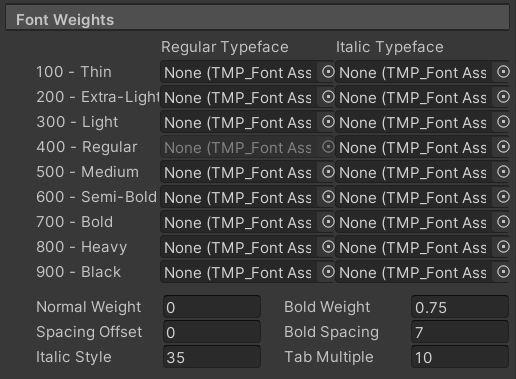Open object picker for 100 Thin italic typeface
This screenshot has height=379, width=516.
(503, 72)
